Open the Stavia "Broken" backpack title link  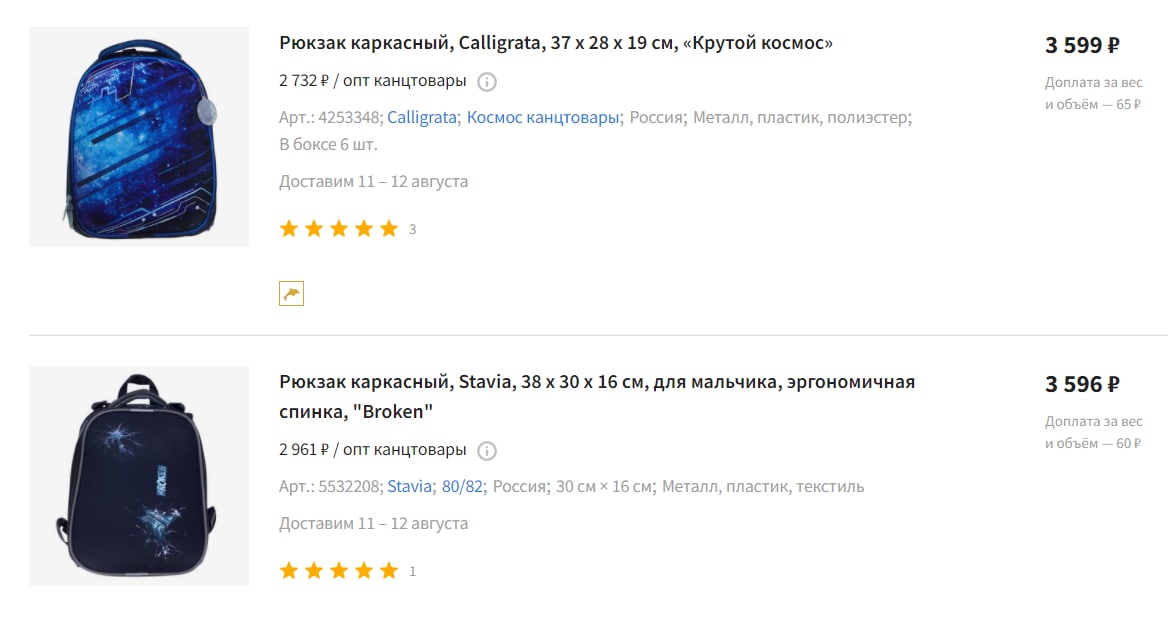coord(597,396)
